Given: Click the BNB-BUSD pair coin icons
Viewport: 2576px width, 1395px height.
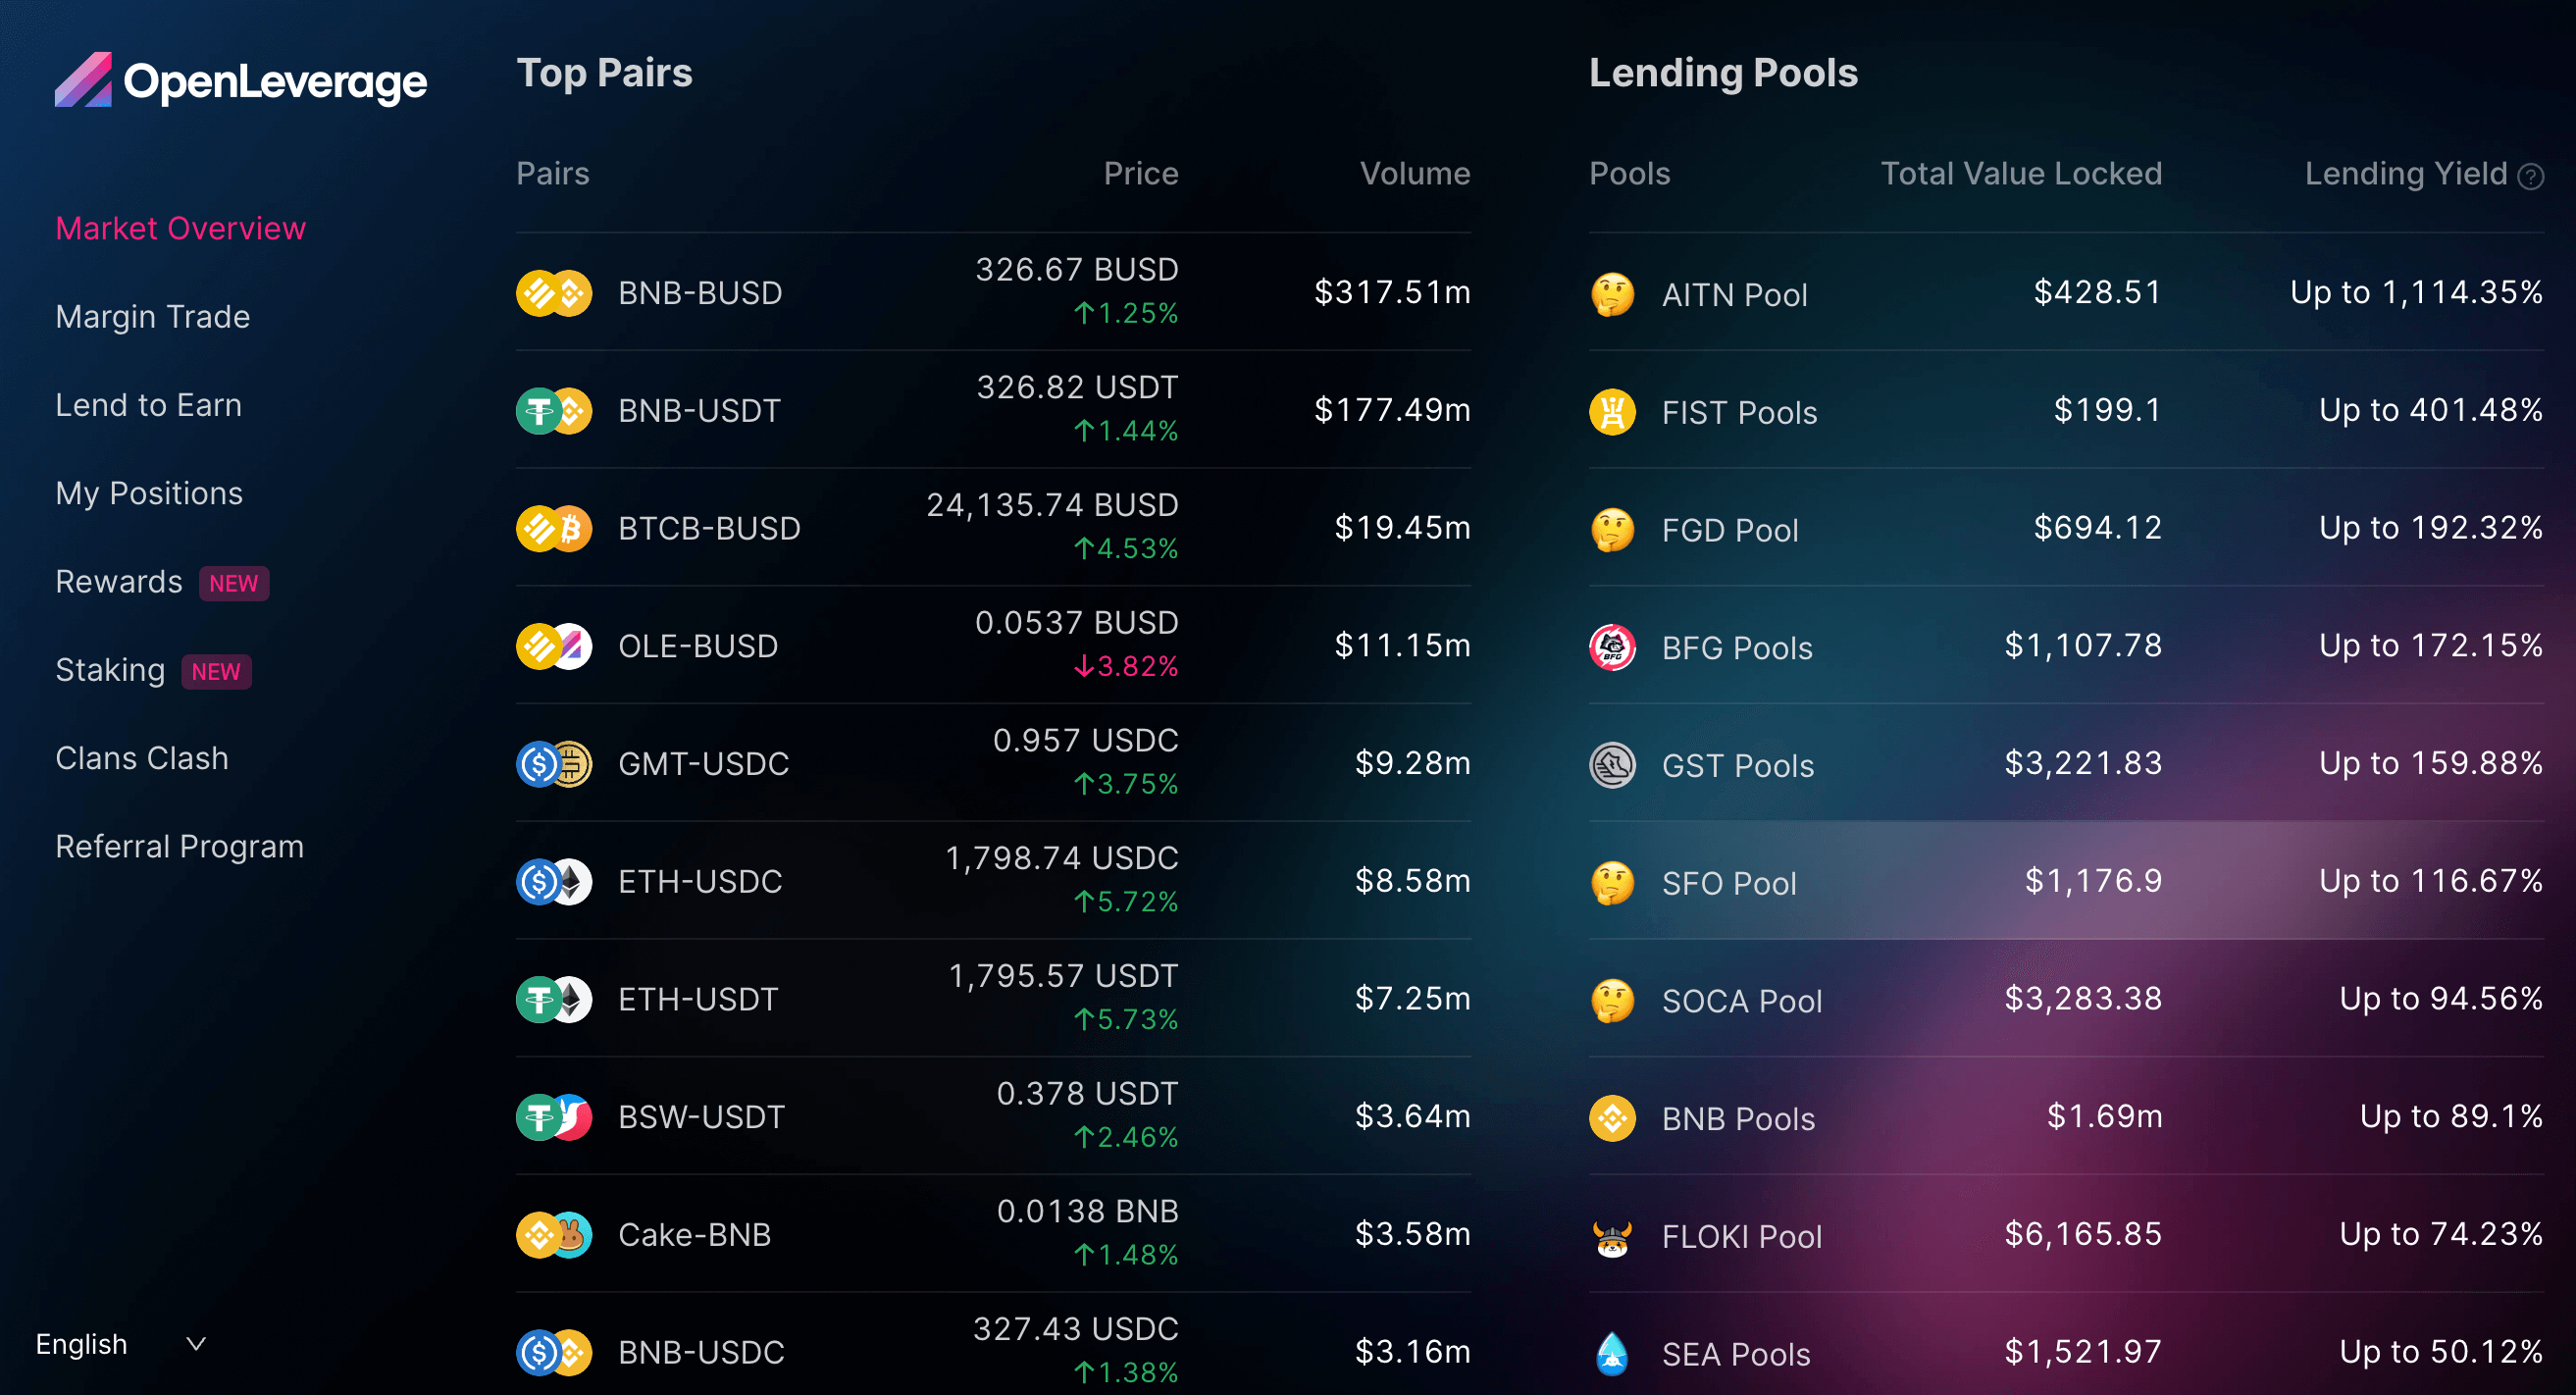Looking at the screenshot, I should [x=554, y=293].
